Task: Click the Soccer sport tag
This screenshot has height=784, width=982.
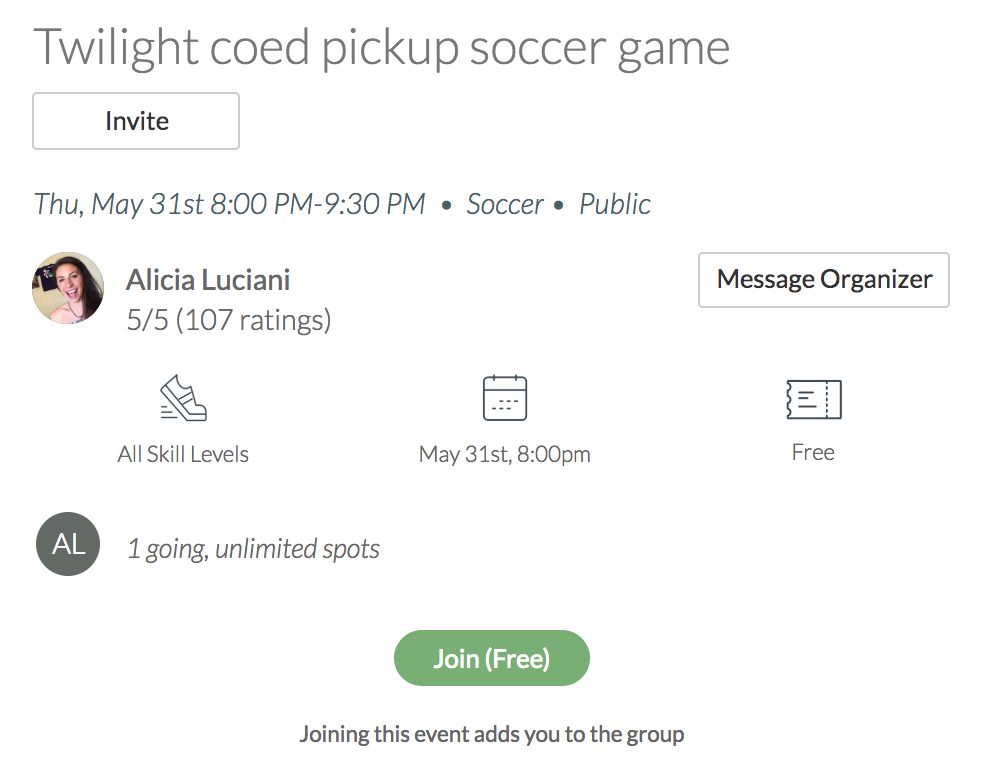Action: click(505, 205)
